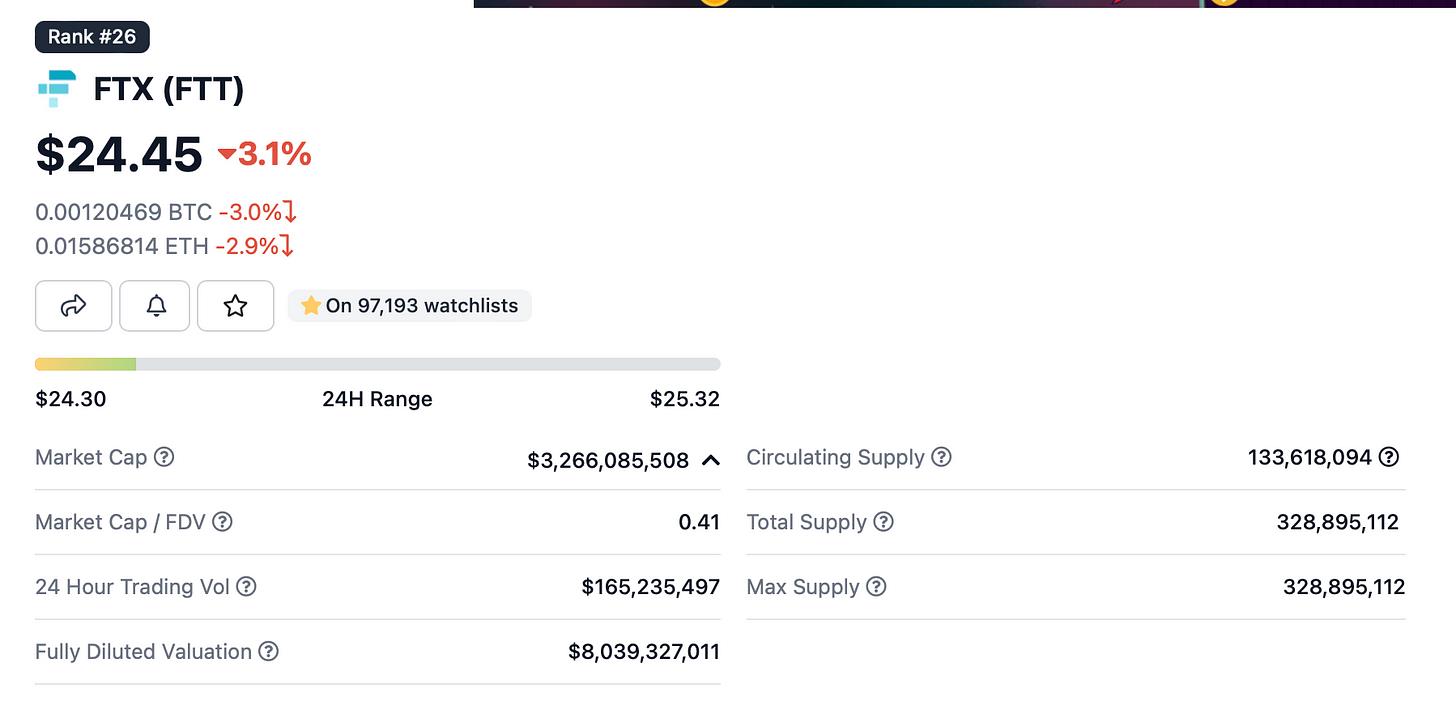The image size is (1456, 717).
Task: Click Fully Diluted Valuation help icon
Action: click(268, 652)
